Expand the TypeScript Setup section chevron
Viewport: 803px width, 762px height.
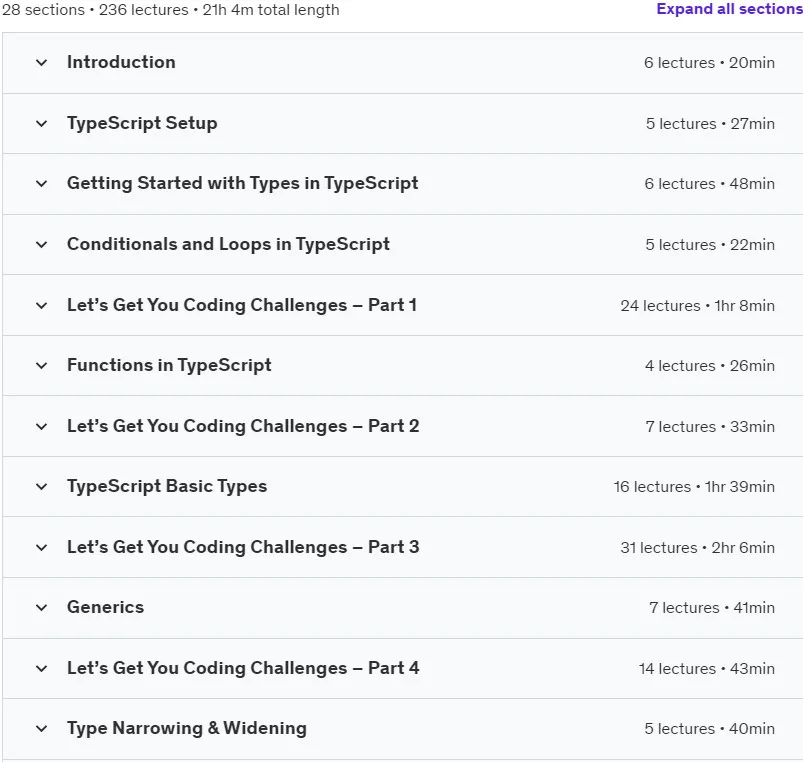pos(41,123)
